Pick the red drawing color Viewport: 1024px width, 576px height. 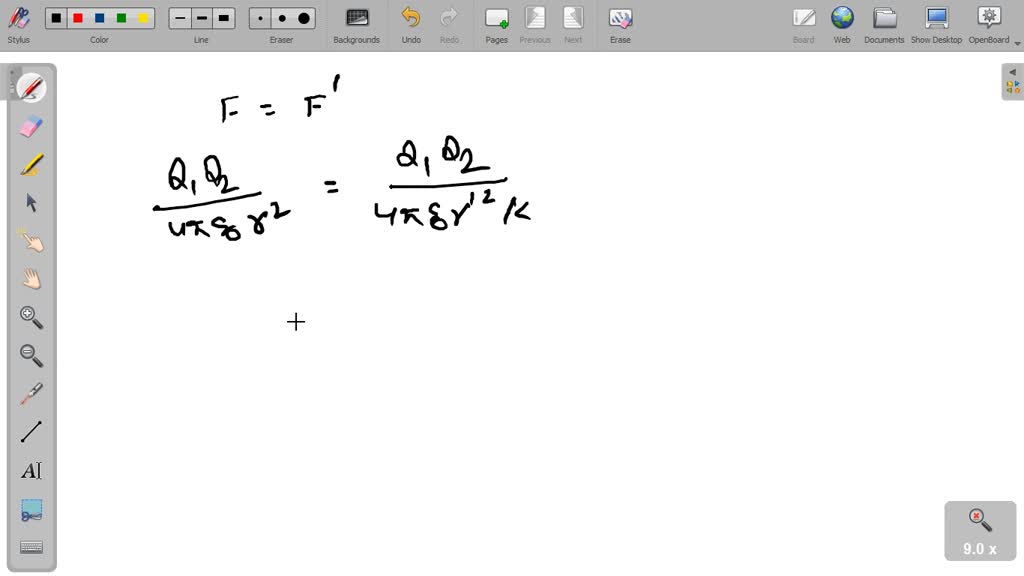79,17
